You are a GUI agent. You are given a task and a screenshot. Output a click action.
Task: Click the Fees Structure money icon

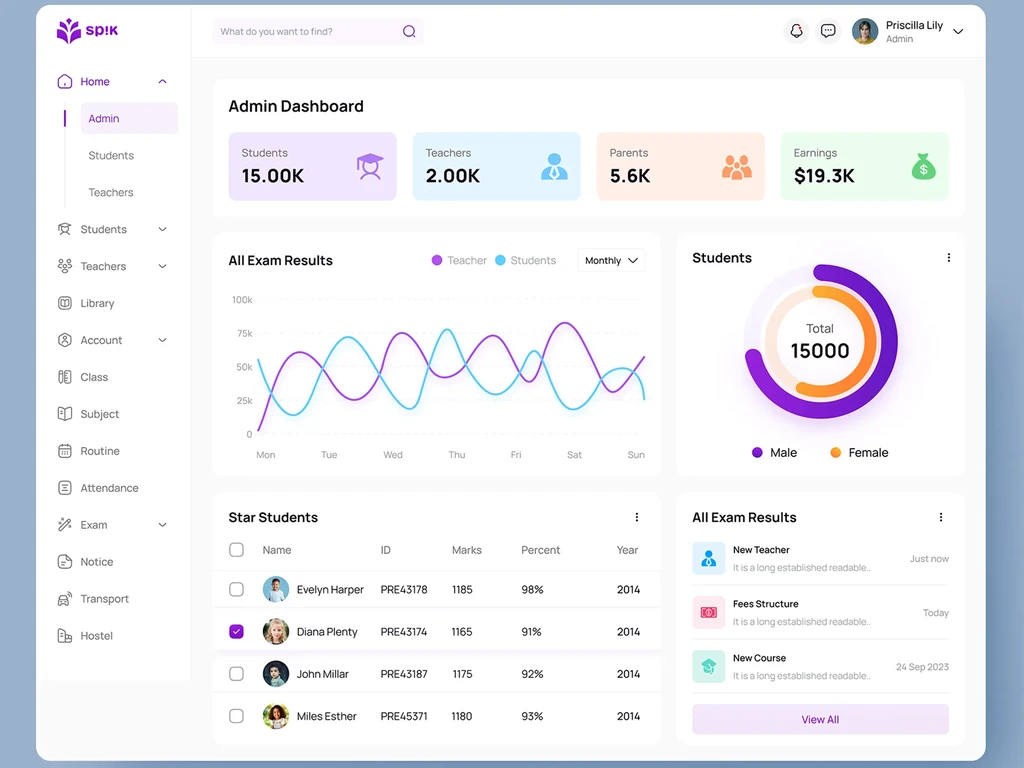[x=709, y=613]
